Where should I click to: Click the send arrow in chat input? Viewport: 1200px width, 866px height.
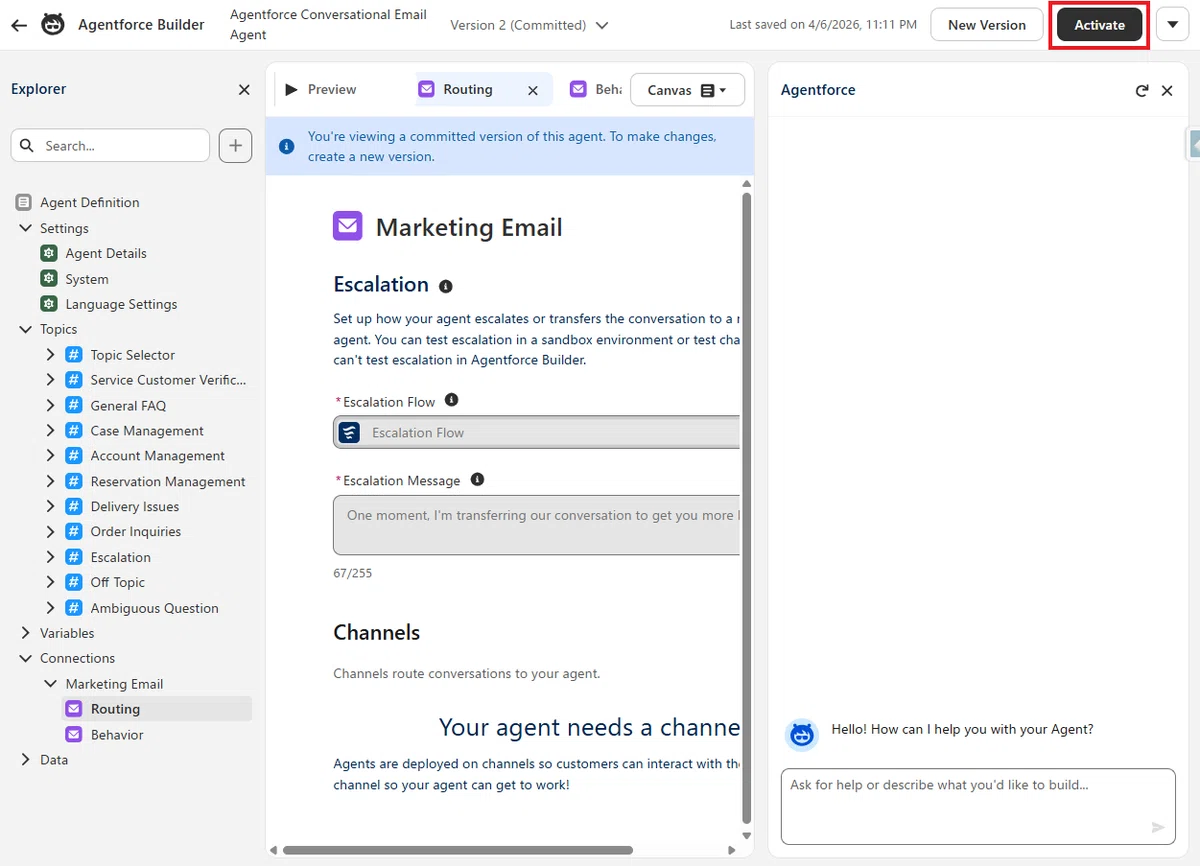(x=1158, y=827)
